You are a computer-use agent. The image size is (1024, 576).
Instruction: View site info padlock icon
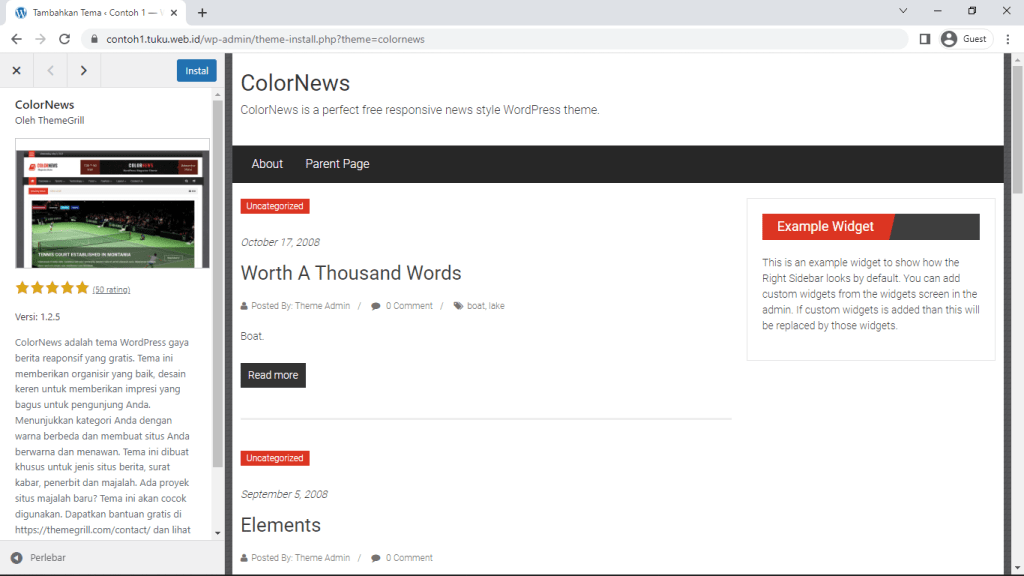coord(94,39)
